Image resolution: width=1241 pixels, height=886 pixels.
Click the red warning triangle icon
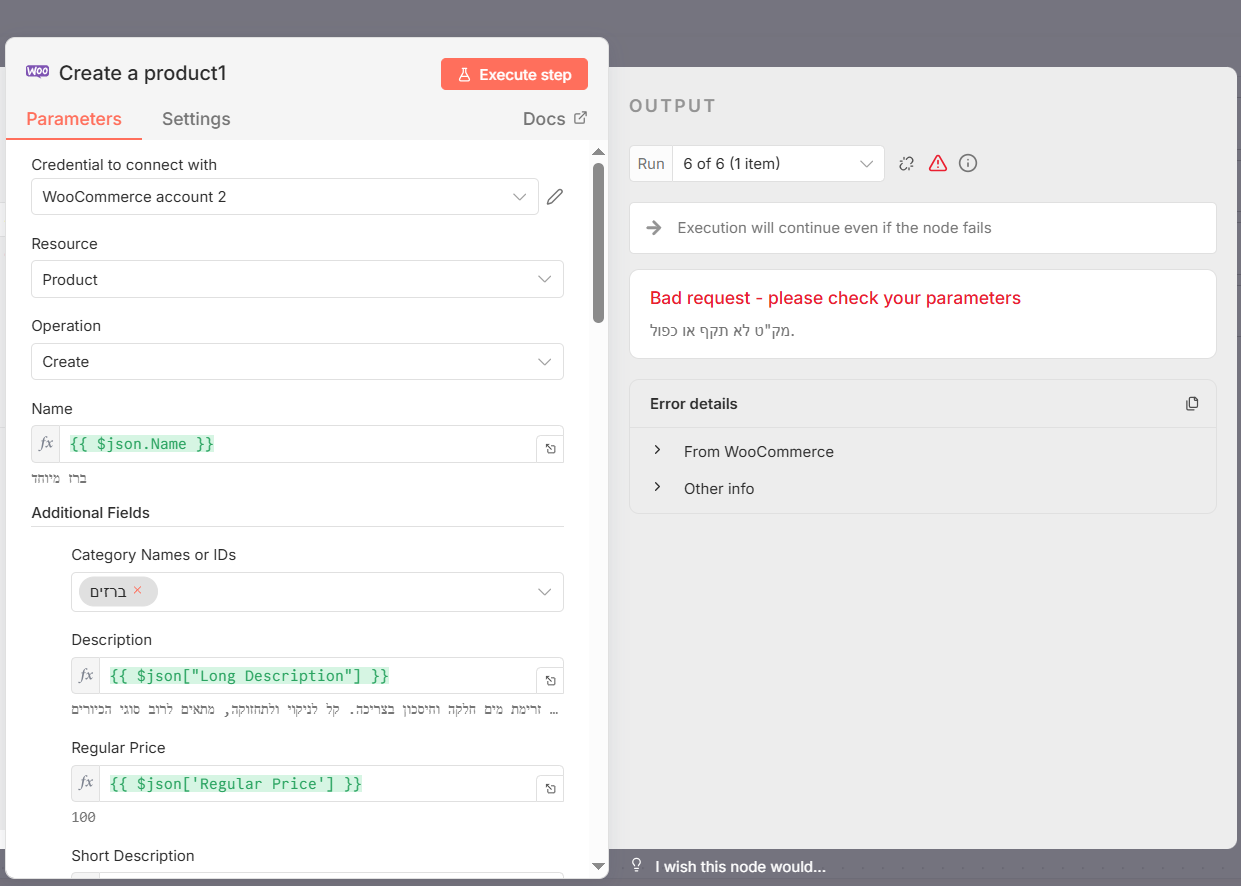point(937,163)
